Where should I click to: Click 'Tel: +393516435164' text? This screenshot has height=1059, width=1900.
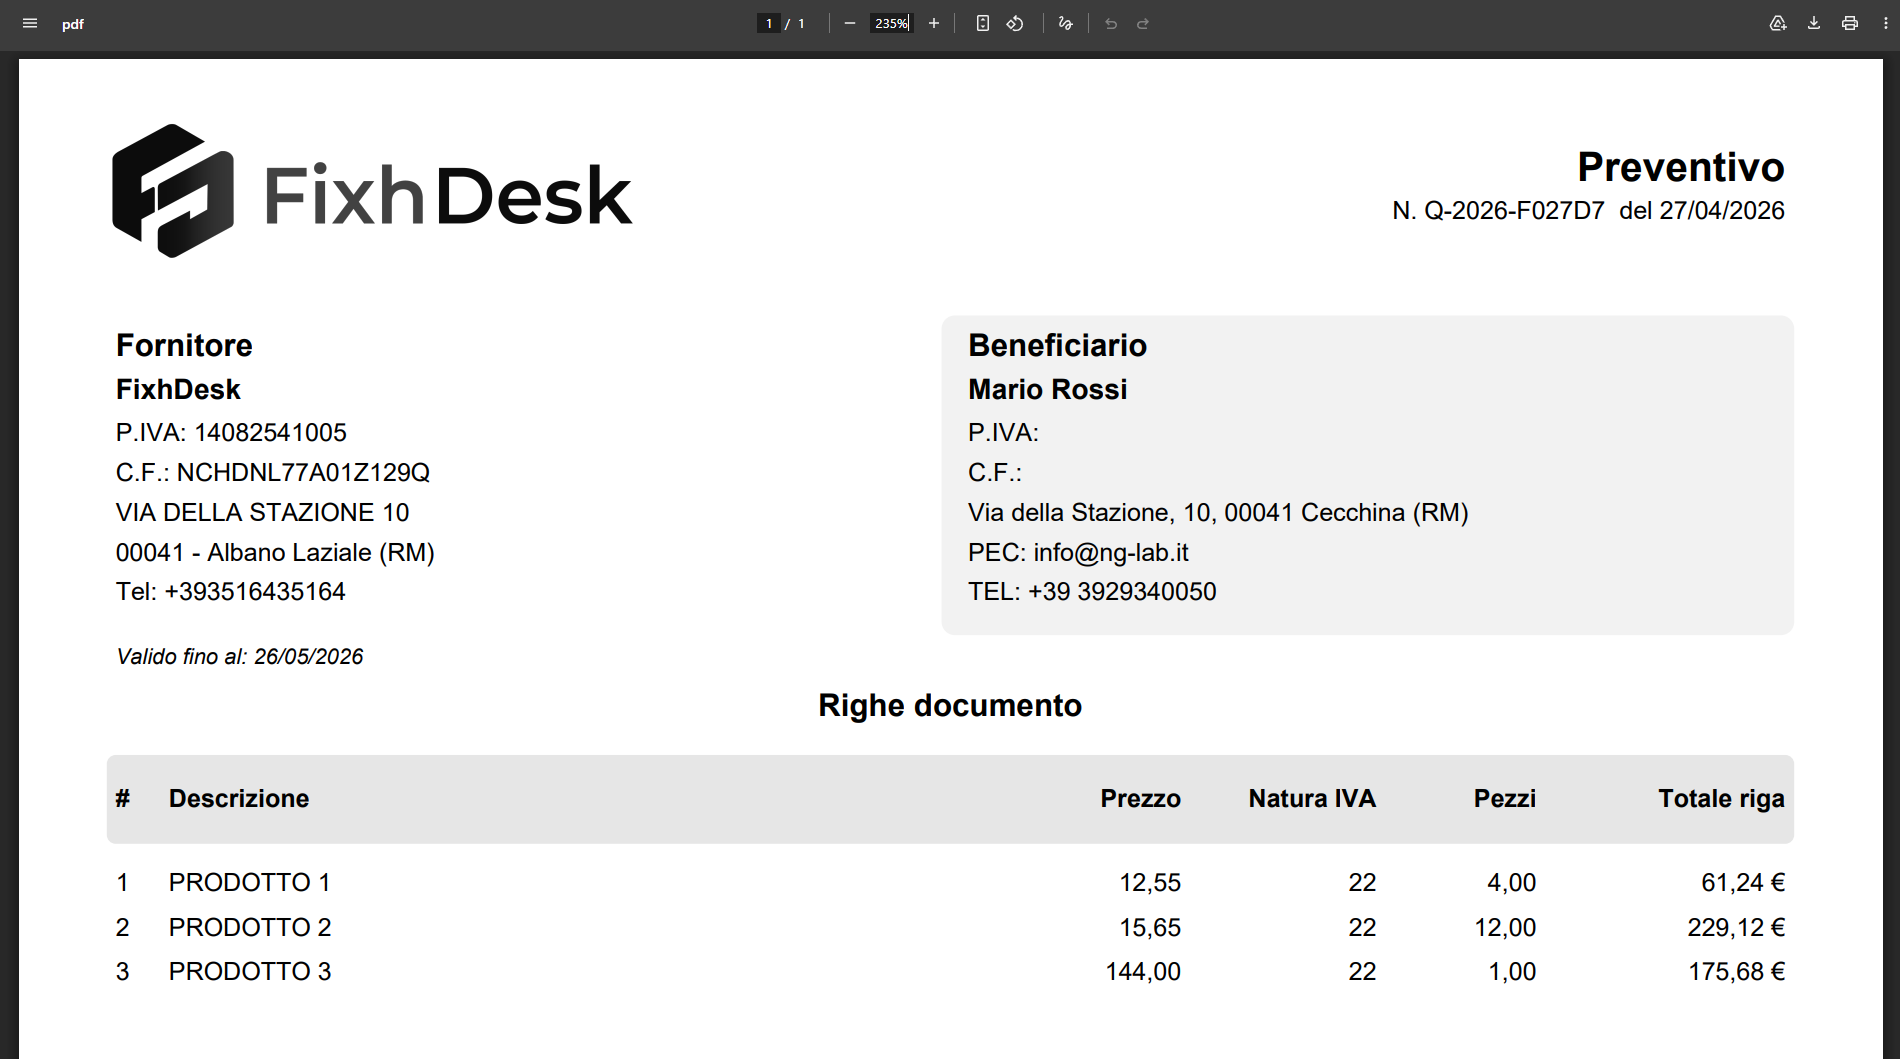(x=231, y=592)
